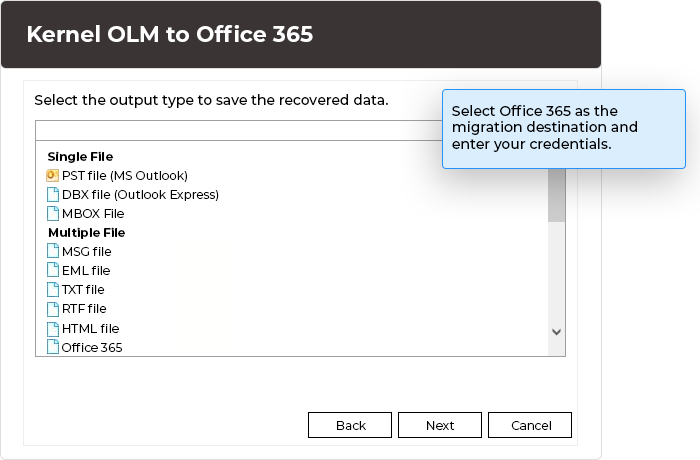Click the TXT file document icon
Screen dimensions: 700x460
(x=53, y=289)
